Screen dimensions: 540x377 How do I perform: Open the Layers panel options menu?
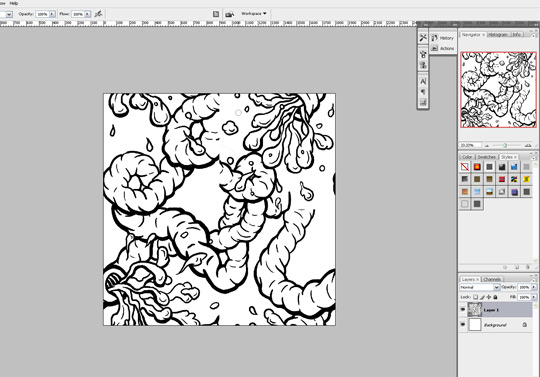(x=533, y=280)
